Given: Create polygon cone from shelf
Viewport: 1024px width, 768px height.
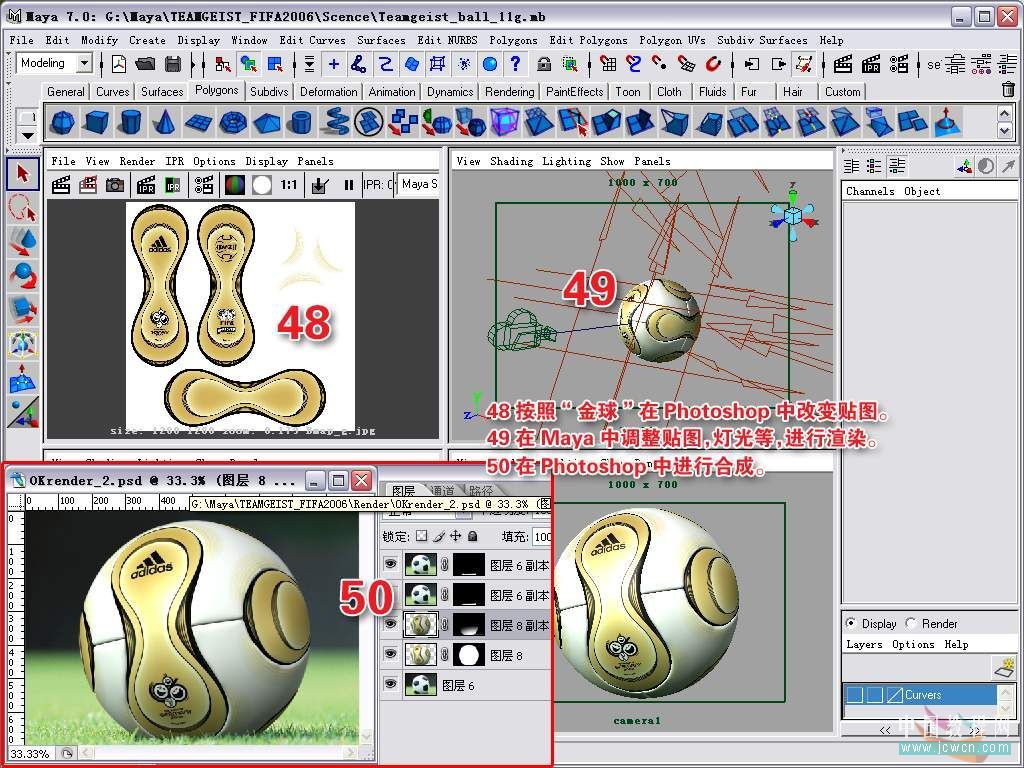Looking at the screenshot, I should [x=165, y=122].
